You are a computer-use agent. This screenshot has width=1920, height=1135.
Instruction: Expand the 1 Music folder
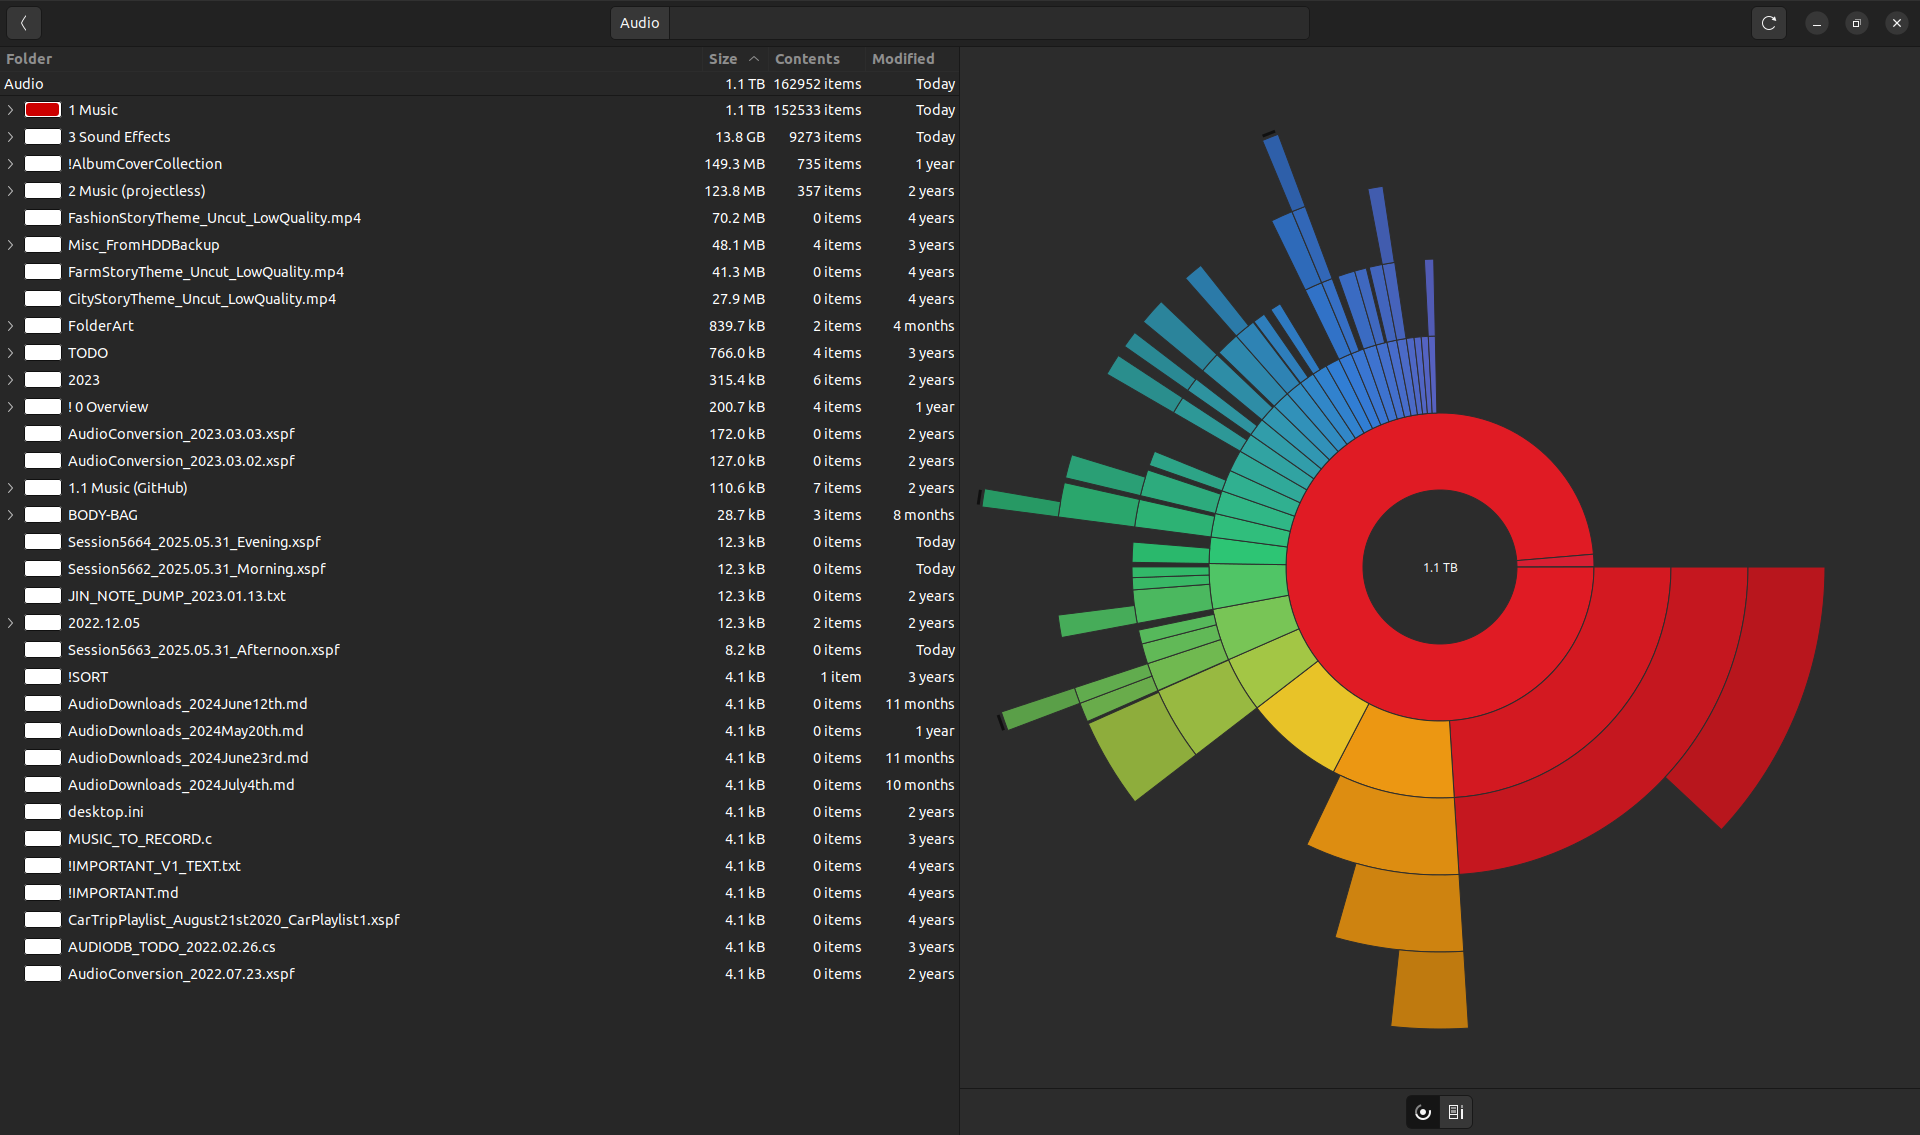point(10,110)
